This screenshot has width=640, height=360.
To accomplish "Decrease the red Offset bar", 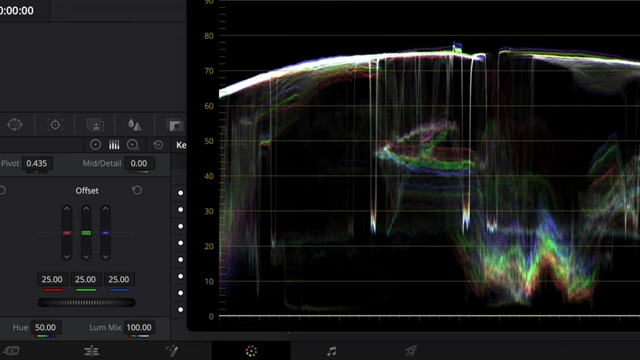I will point(67,257).
